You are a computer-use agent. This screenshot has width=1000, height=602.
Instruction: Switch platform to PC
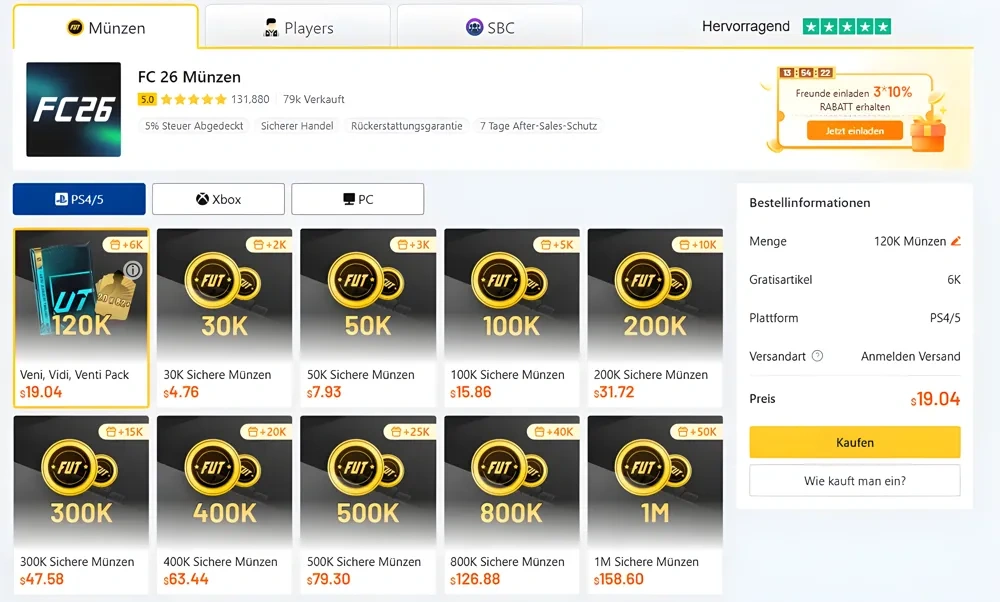coord(357,199)
